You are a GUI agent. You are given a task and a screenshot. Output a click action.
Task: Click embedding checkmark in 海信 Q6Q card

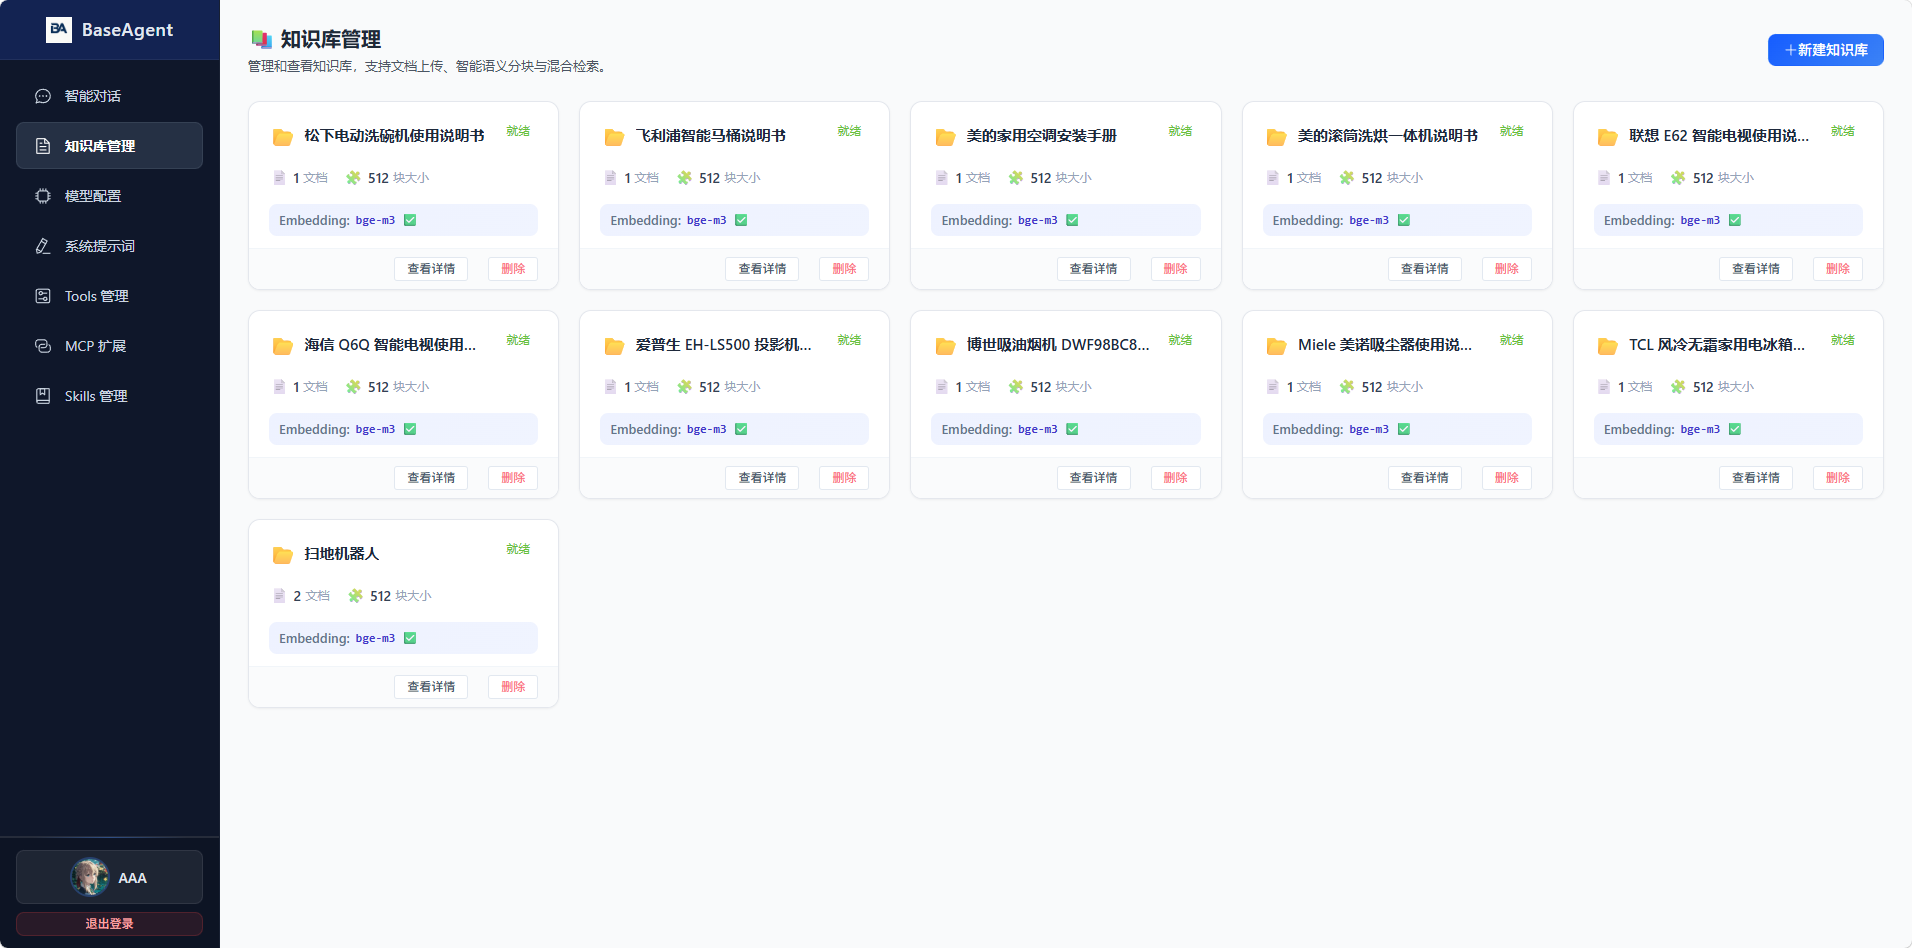pyautogui.click(x=410, y=429)
